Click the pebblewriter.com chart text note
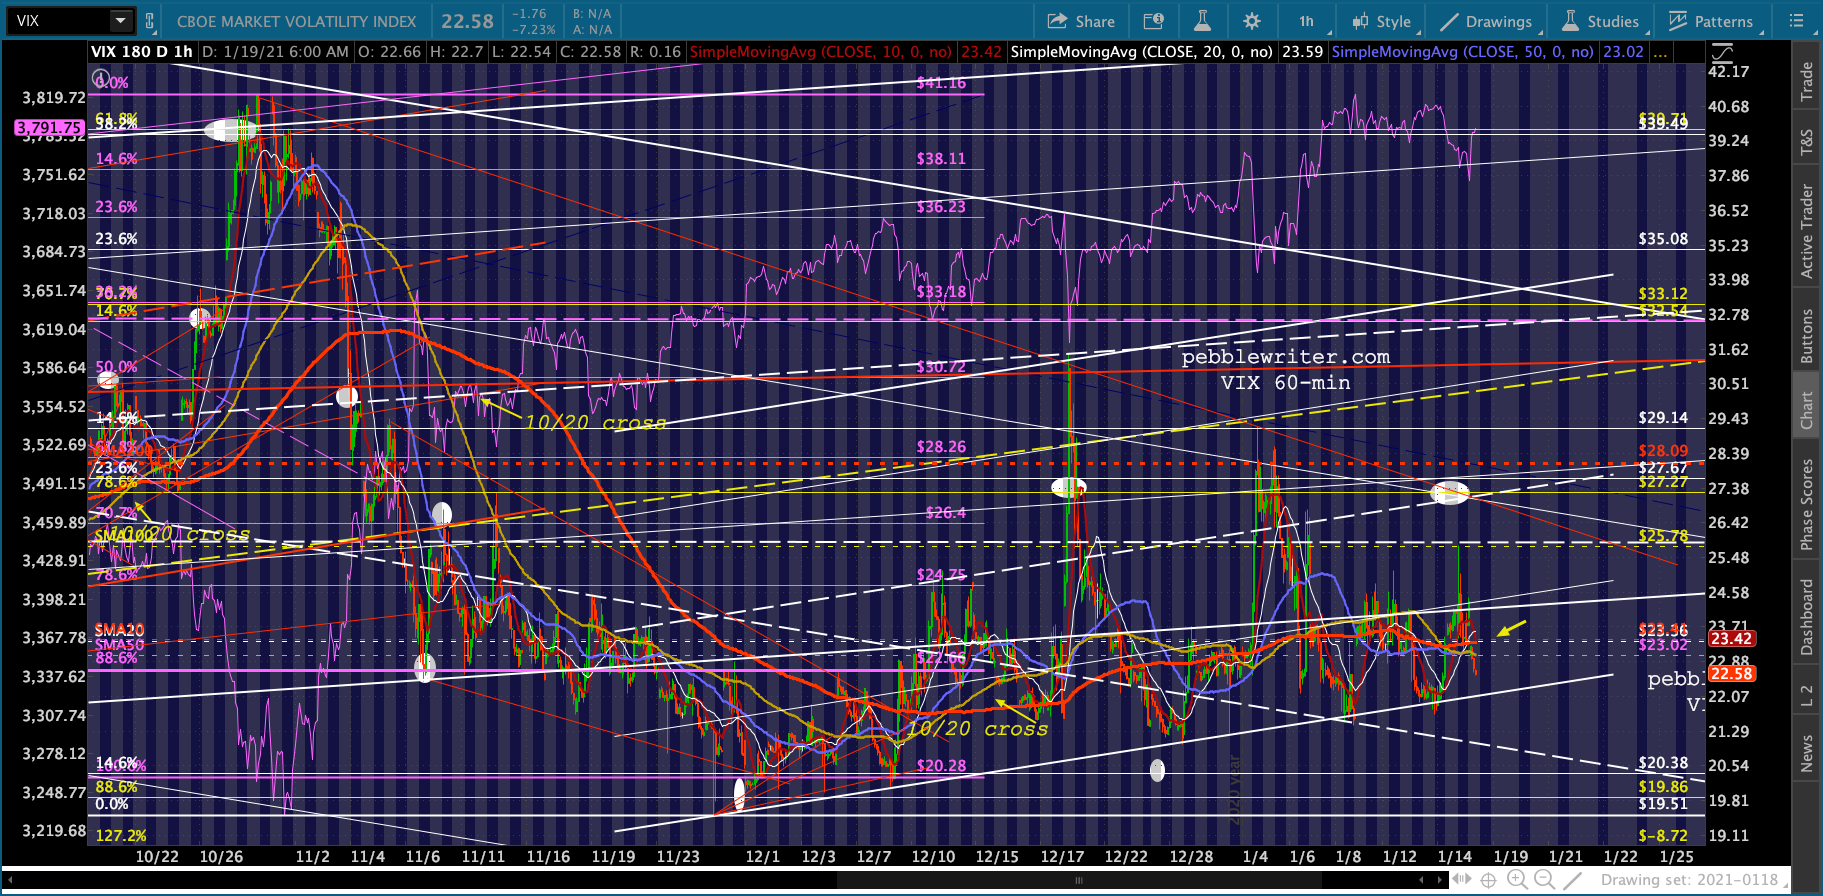The height and width of the screenshot is (896, 1823). click(1285, 357)
